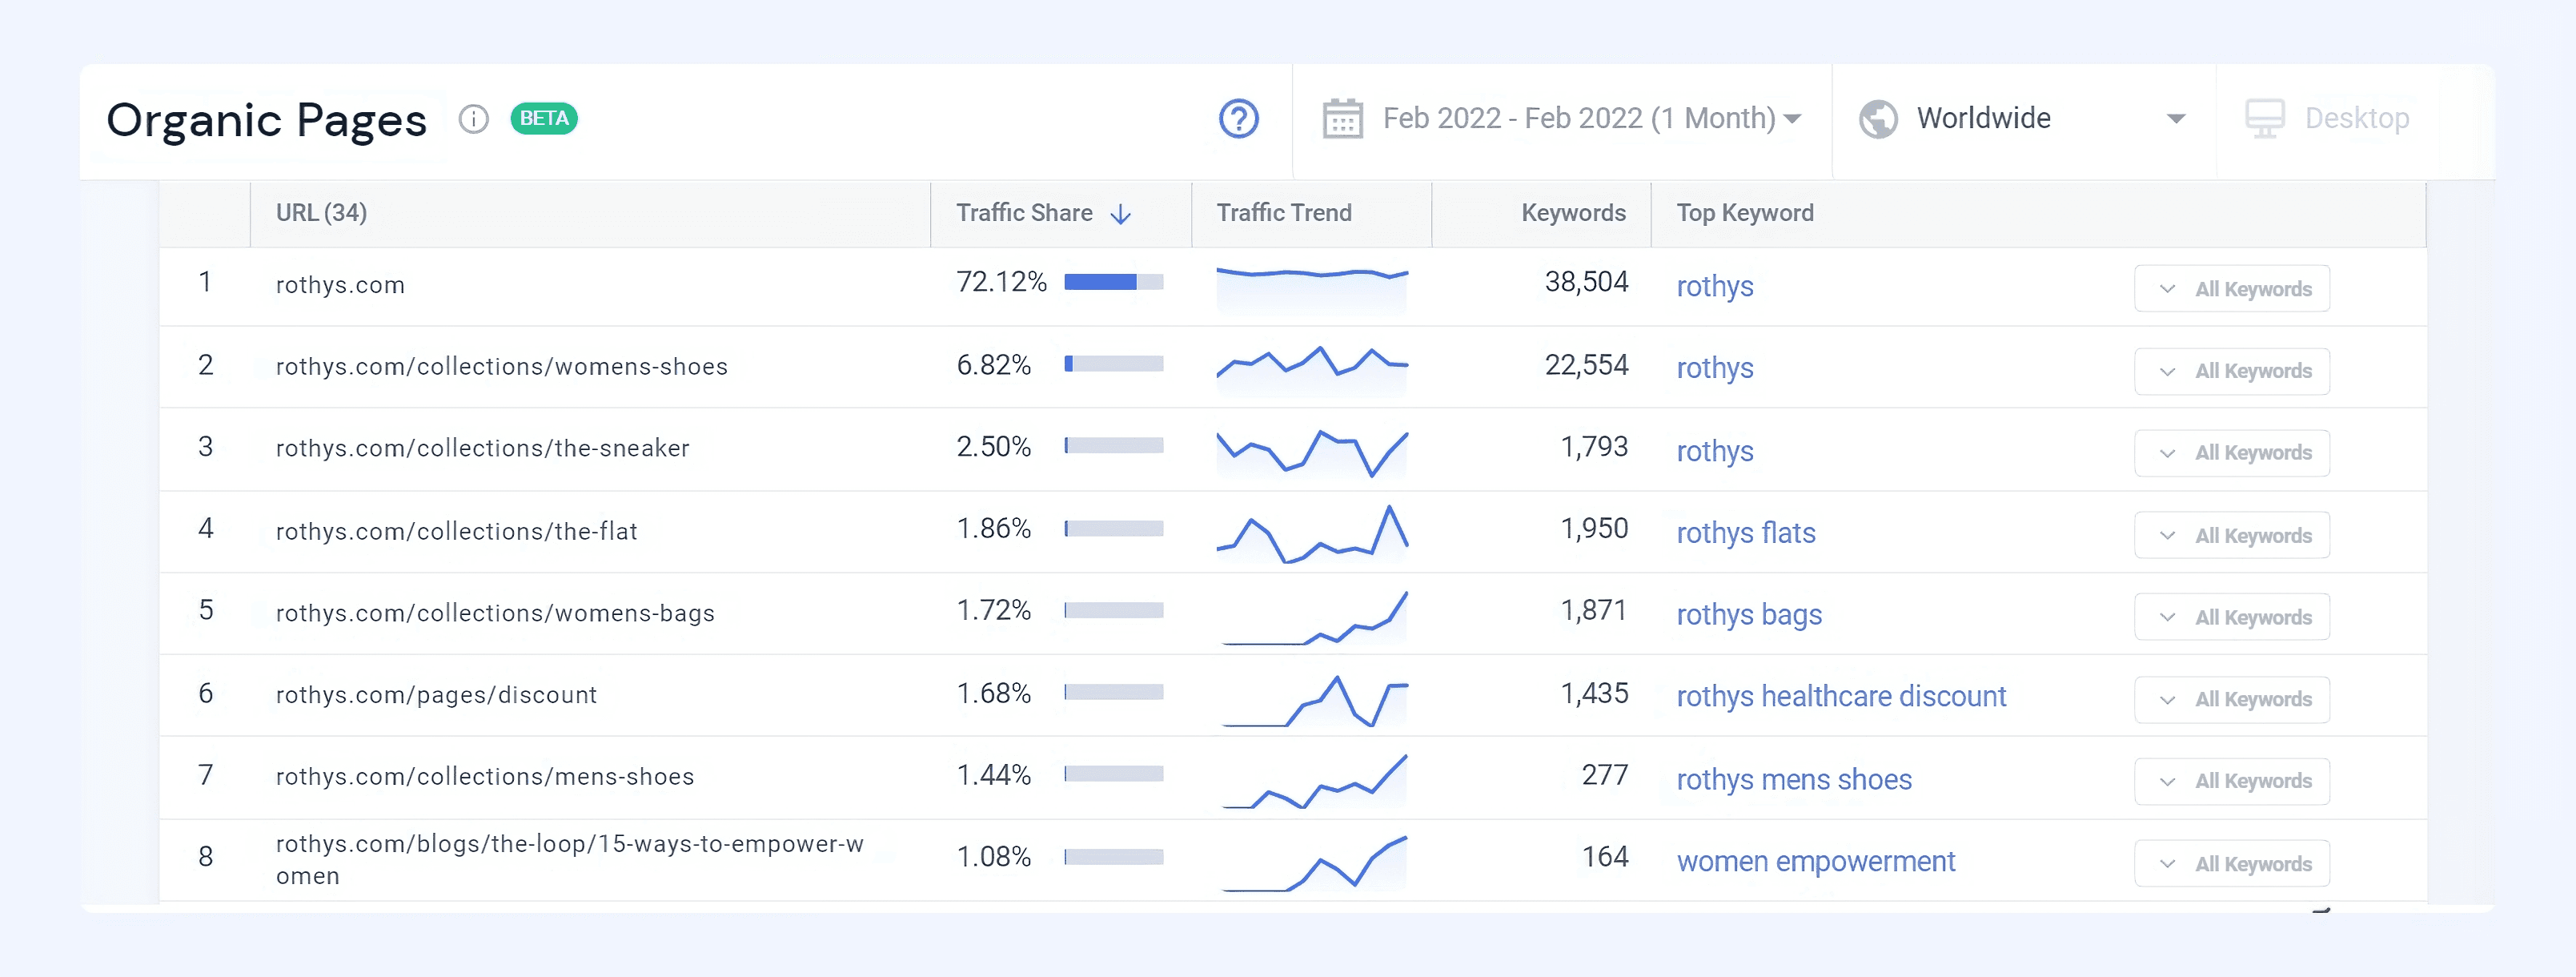Viewport: 2576px width, 977px height.
Task: Click the info icon beside Organic Pages
Action: point(473,119)
